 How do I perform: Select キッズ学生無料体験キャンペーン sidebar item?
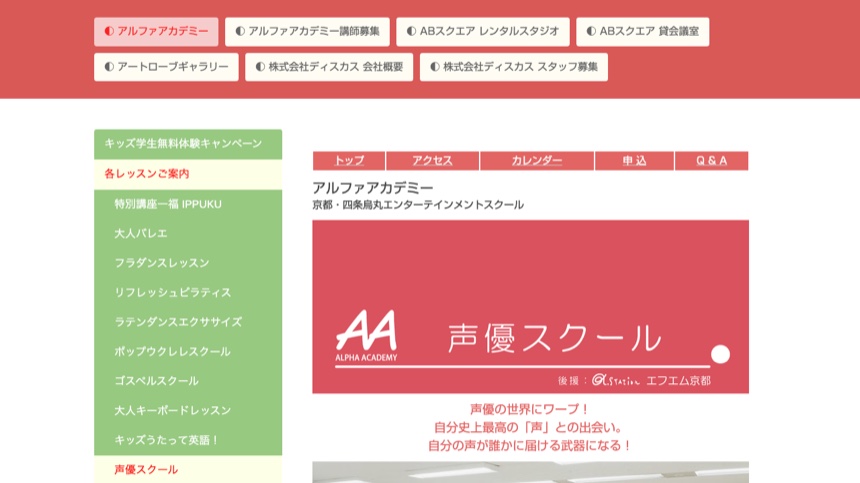tap(188, 144)
